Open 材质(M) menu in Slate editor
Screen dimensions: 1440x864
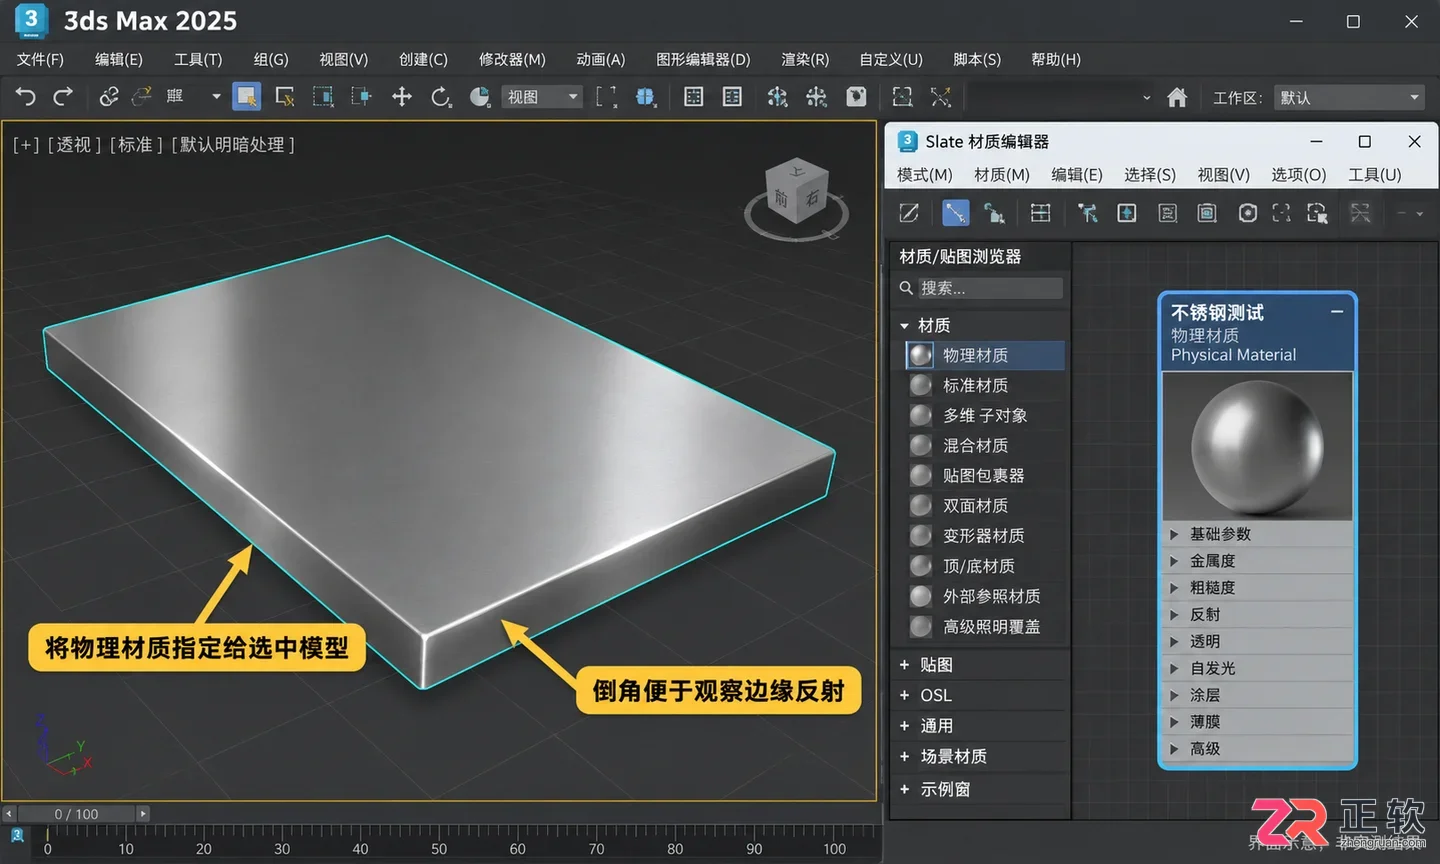pyautogui.click(x=1002, y=175)
